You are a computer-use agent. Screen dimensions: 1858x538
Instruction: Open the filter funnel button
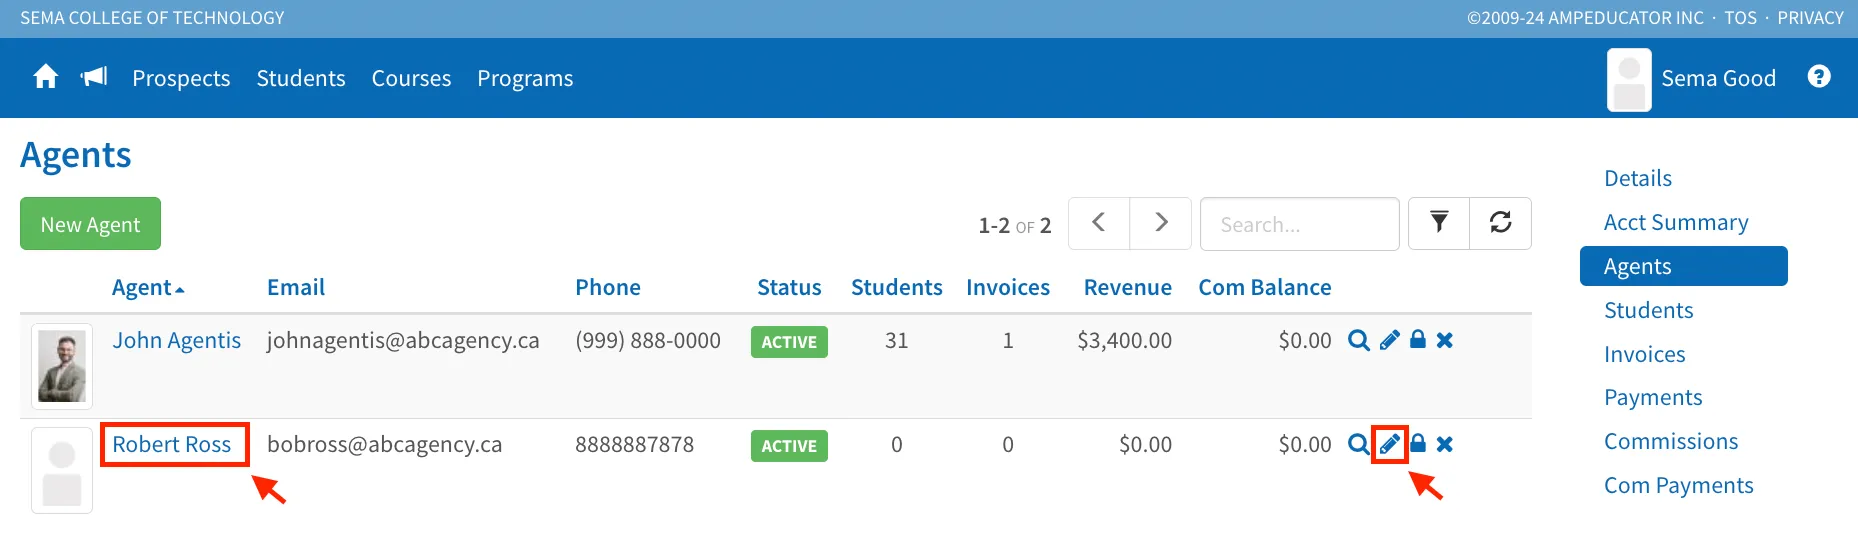tap(1439, 223)
